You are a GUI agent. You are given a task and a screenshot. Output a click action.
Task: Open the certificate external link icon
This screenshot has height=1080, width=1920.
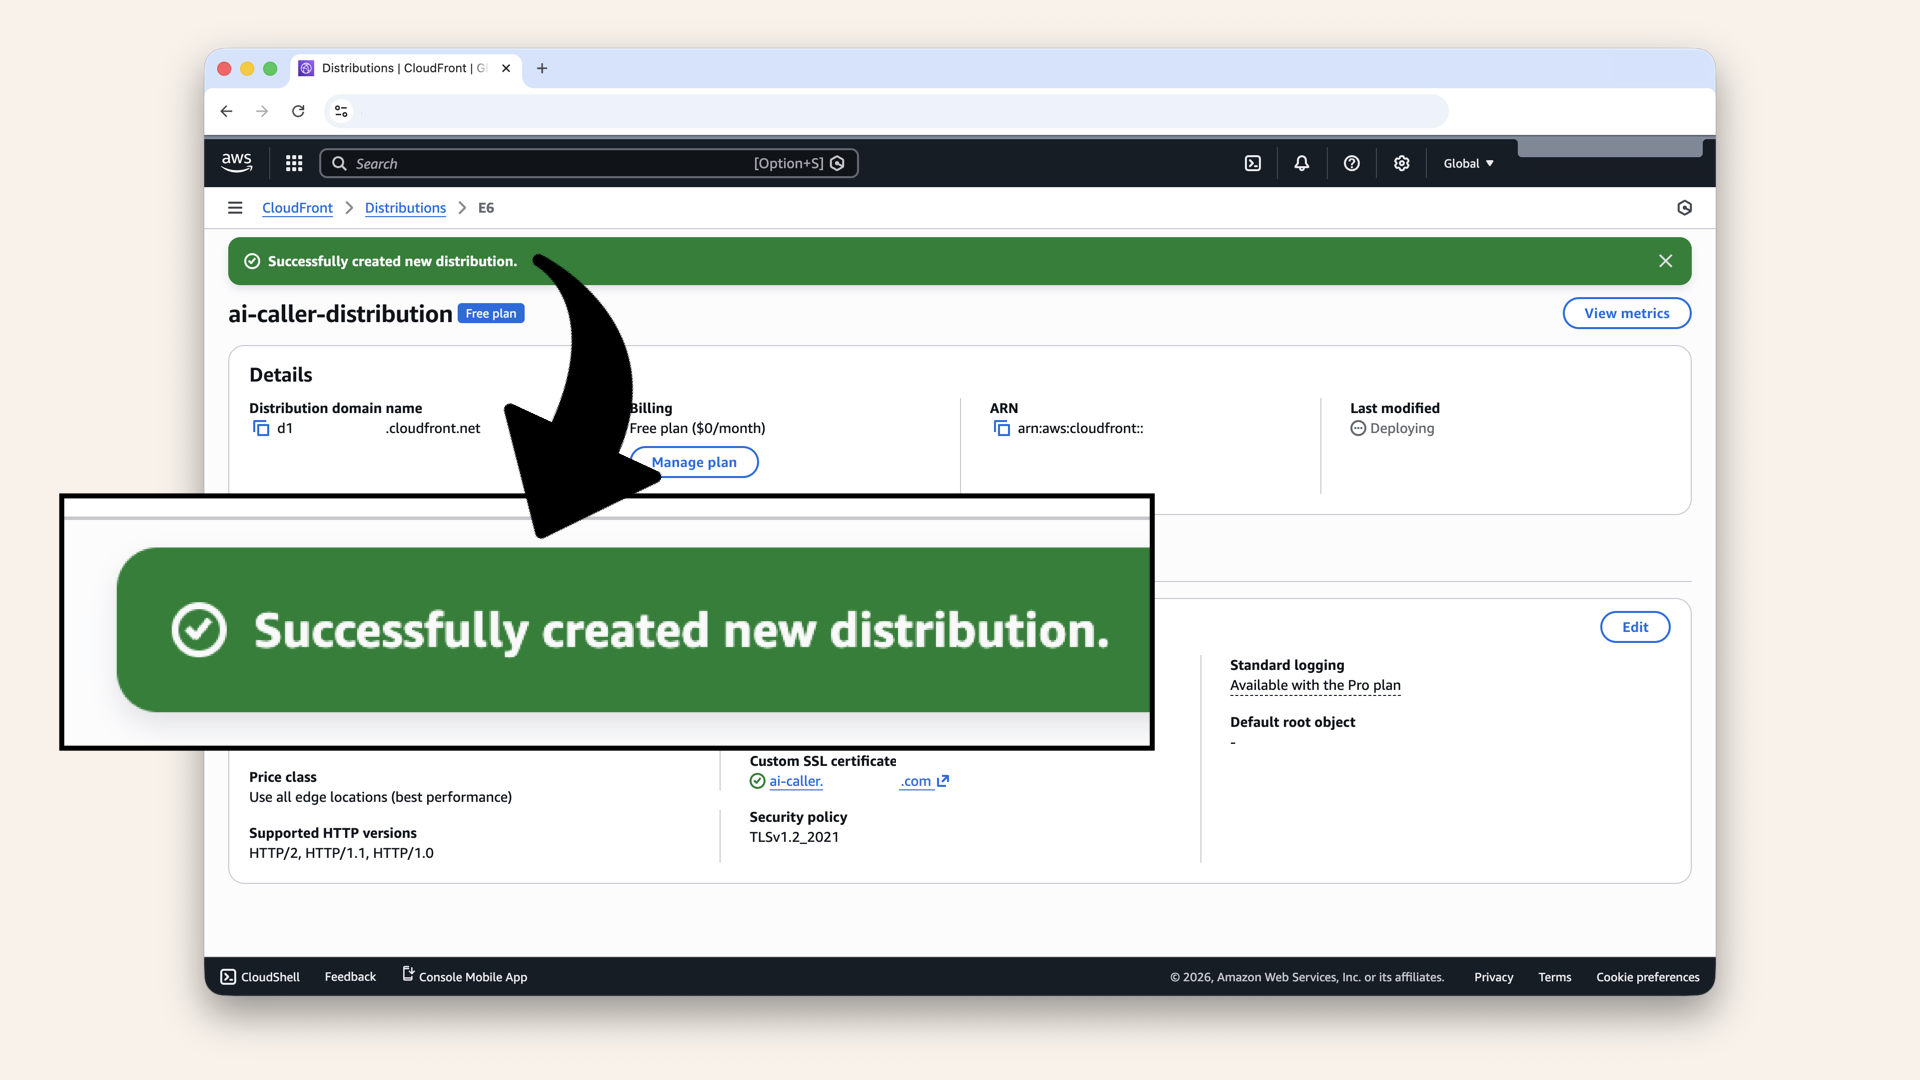(944, 781)
